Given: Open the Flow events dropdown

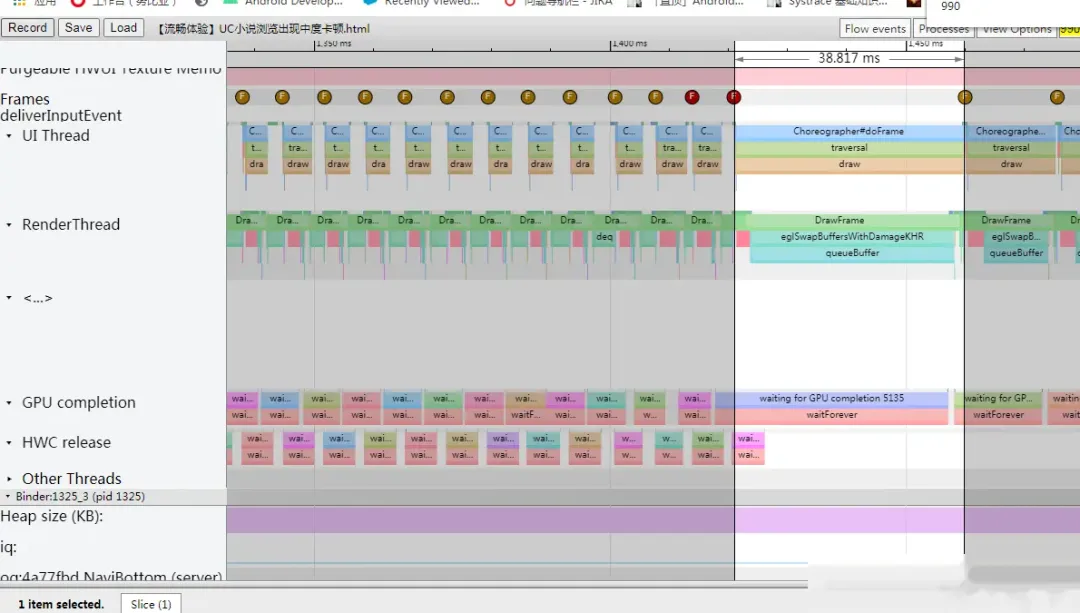Looking at the screenshot, I should click(x=875, y=28).
